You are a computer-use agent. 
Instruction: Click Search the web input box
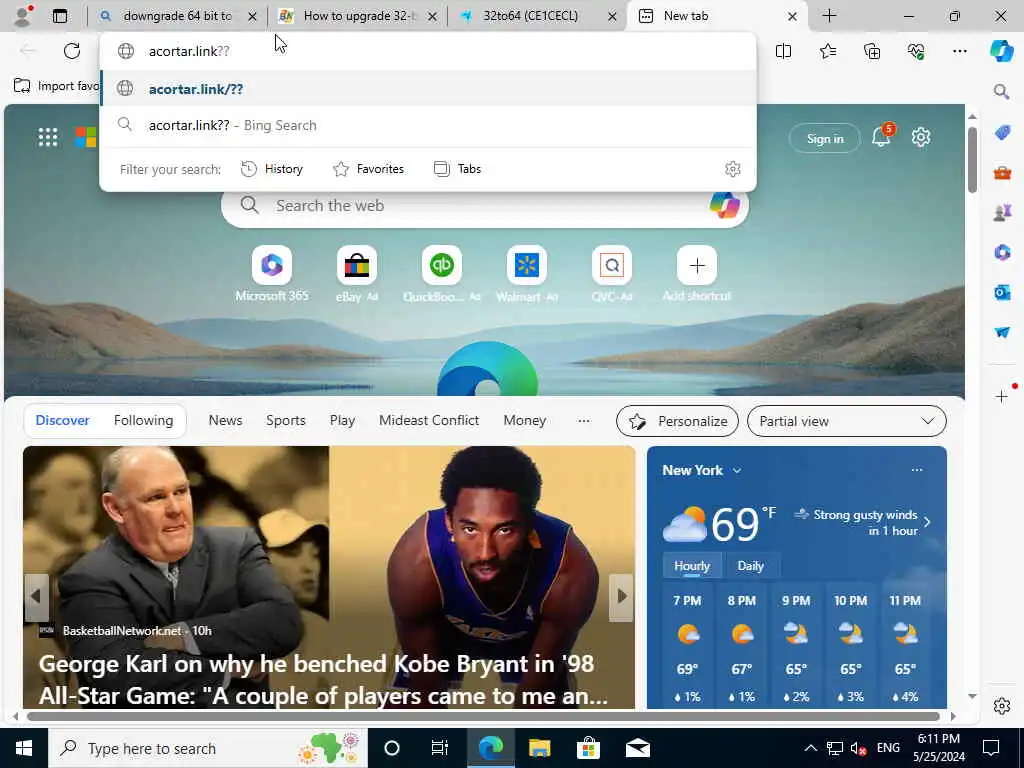pos(485,205)
